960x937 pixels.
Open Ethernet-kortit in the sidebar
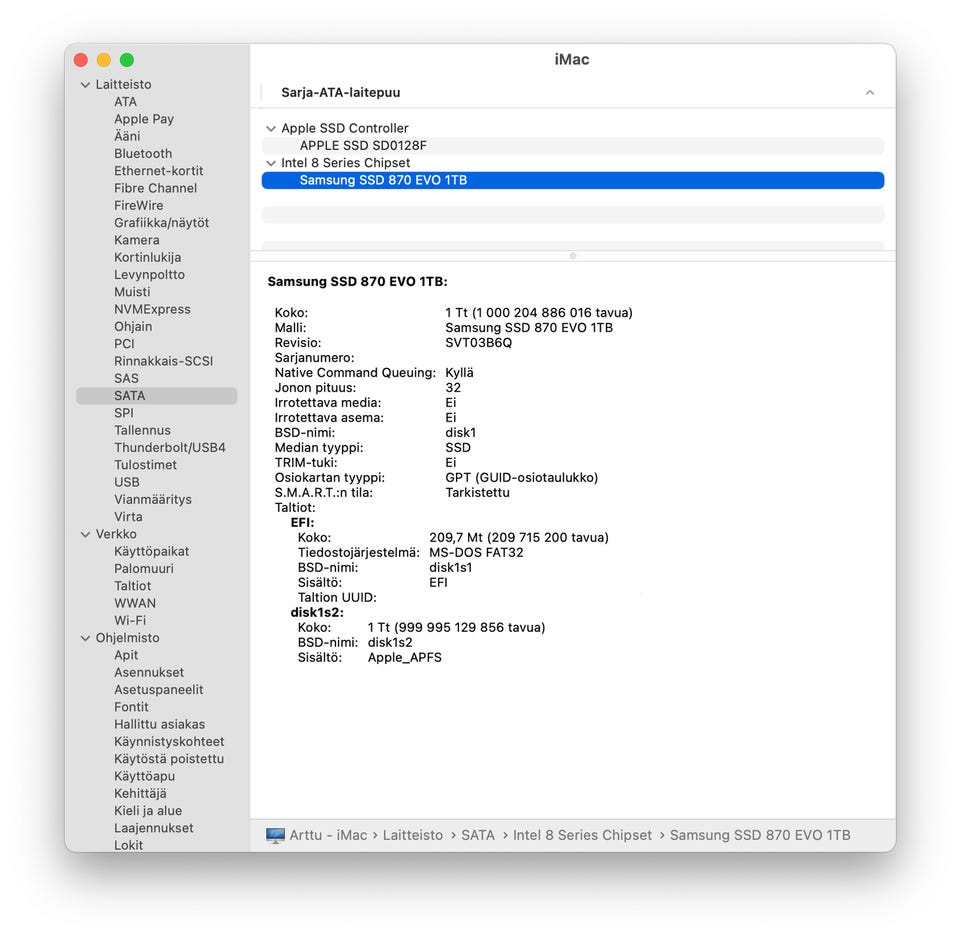click(159, 171)
